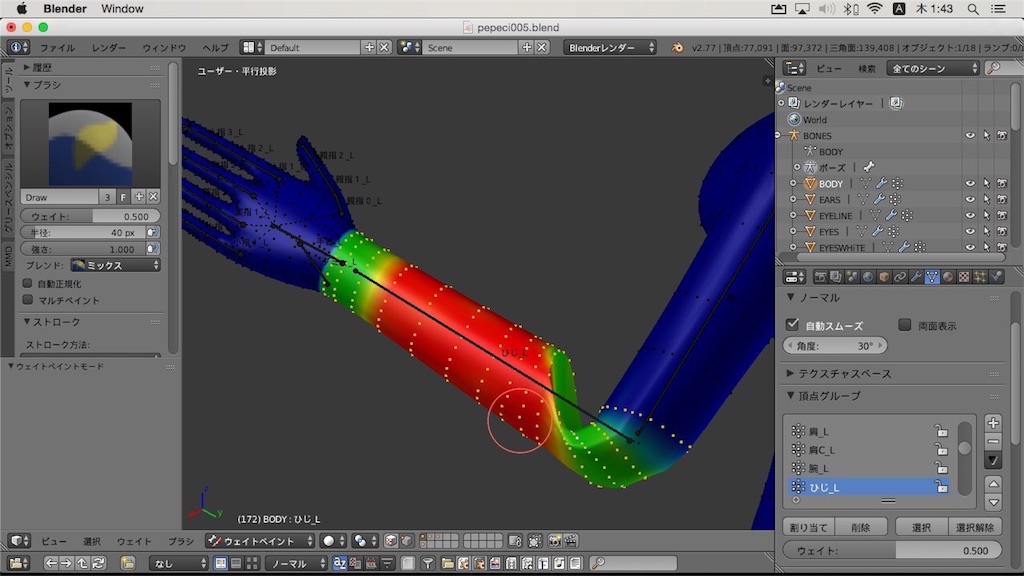Click the brush preview thumbnail
This screenshot has height=576, width=1024.
(x=90, y=144)
